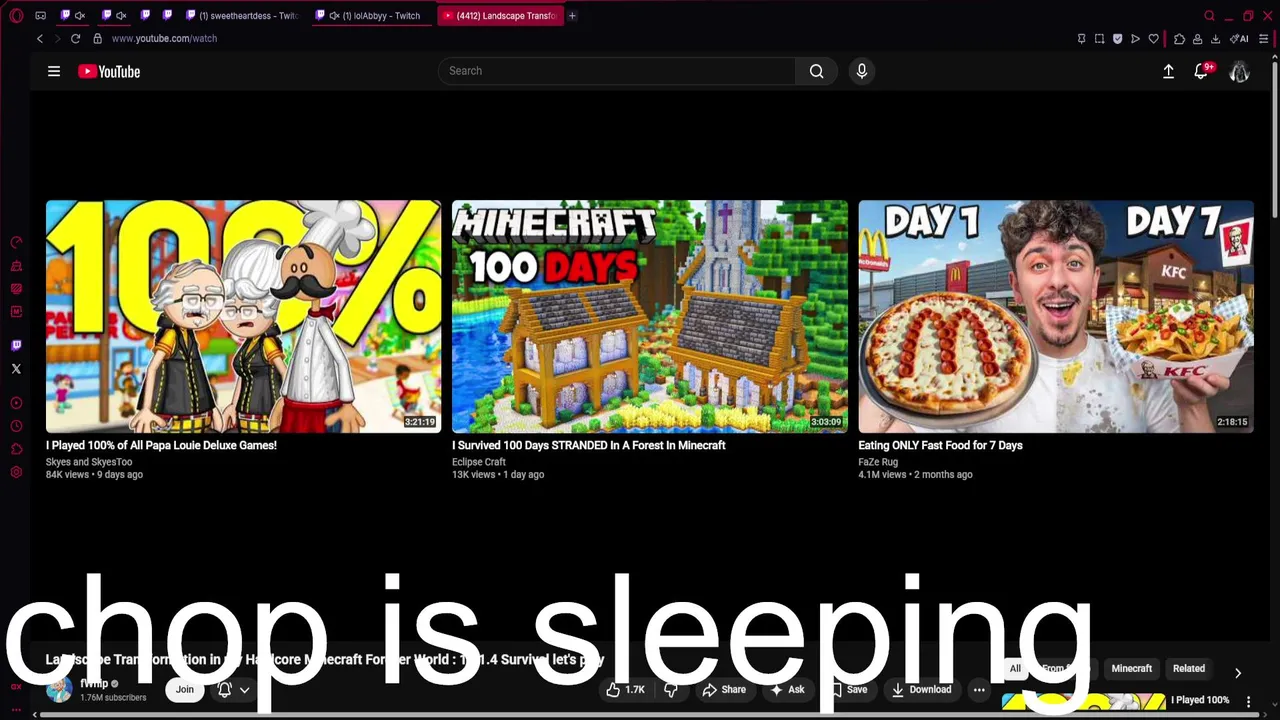Viewport: 1280px width, 720px height.
Task: Go to YouTube home via logo
Action: (x=109, y=71)
